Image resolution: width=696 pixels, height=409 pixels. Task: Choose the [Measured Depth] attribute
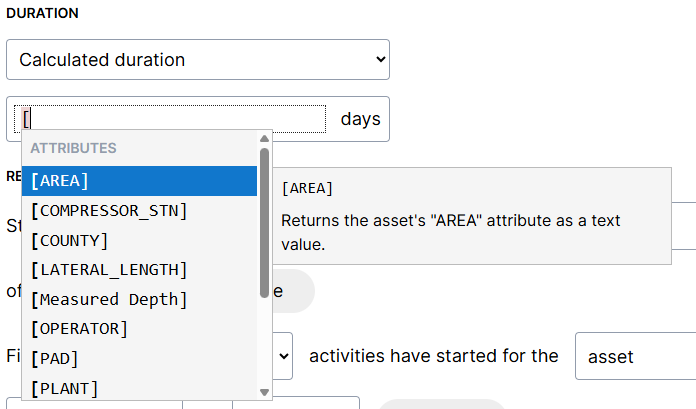(139, 299)
